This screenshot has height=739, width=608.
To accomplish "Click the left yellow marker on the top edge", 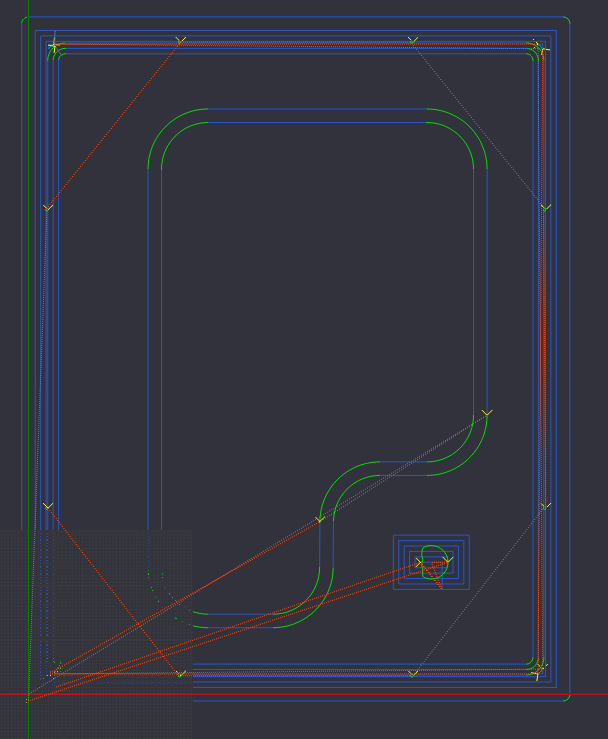I will coord(181,40).
